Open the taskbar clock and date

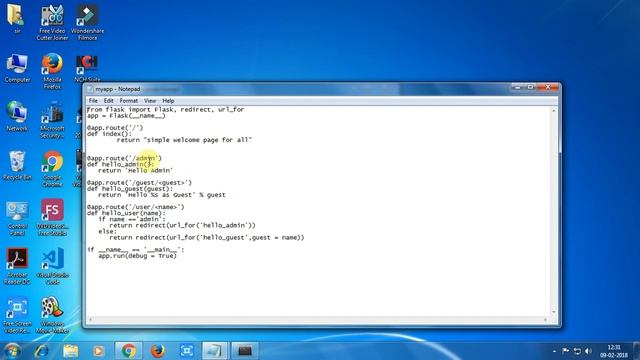613,351
